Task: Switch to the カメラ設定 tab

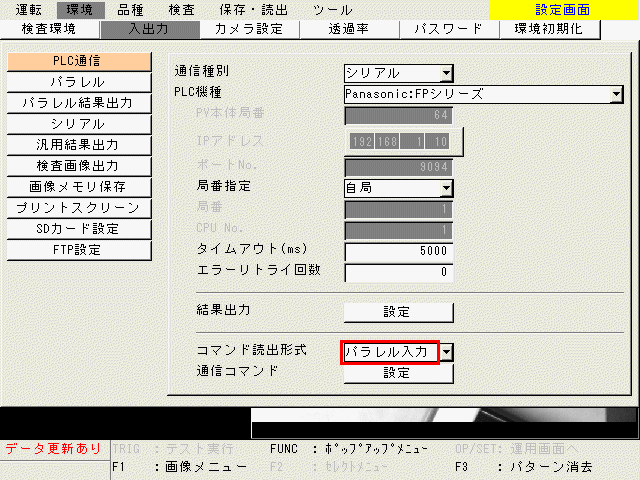Action: point(248,28)
